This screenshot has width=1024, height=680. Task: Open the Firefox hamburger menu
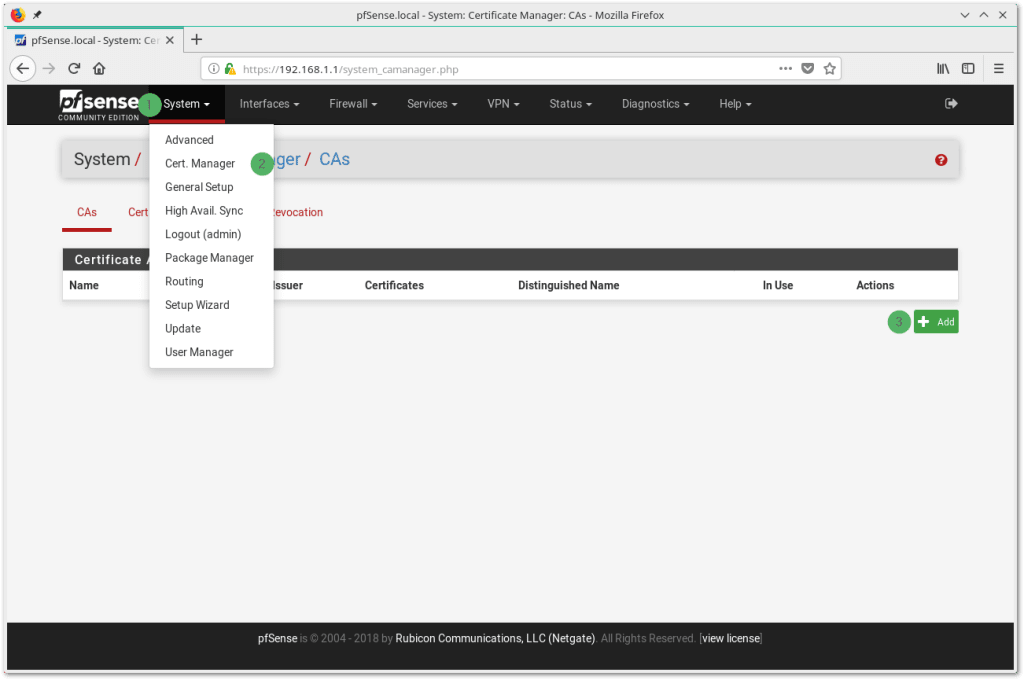coord(999,69)
